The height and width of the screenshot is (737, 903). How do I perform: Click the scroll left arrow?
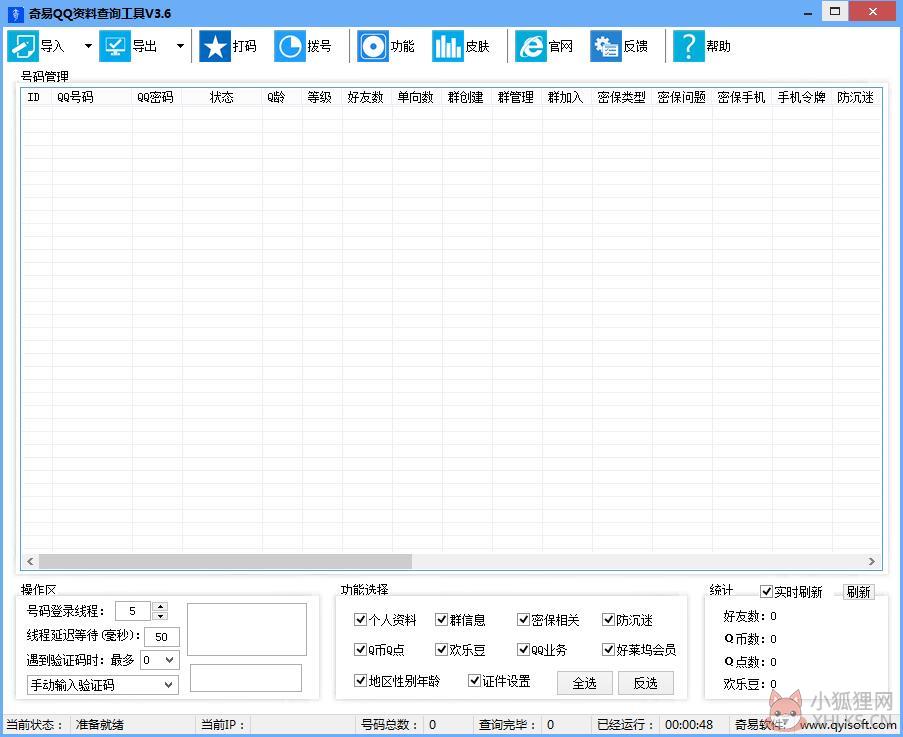pyautogui.click(x=30, y=561)
